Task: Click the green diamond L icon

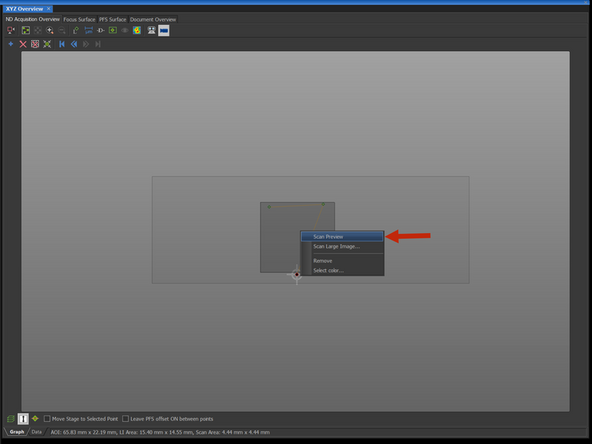Action: 76,30
